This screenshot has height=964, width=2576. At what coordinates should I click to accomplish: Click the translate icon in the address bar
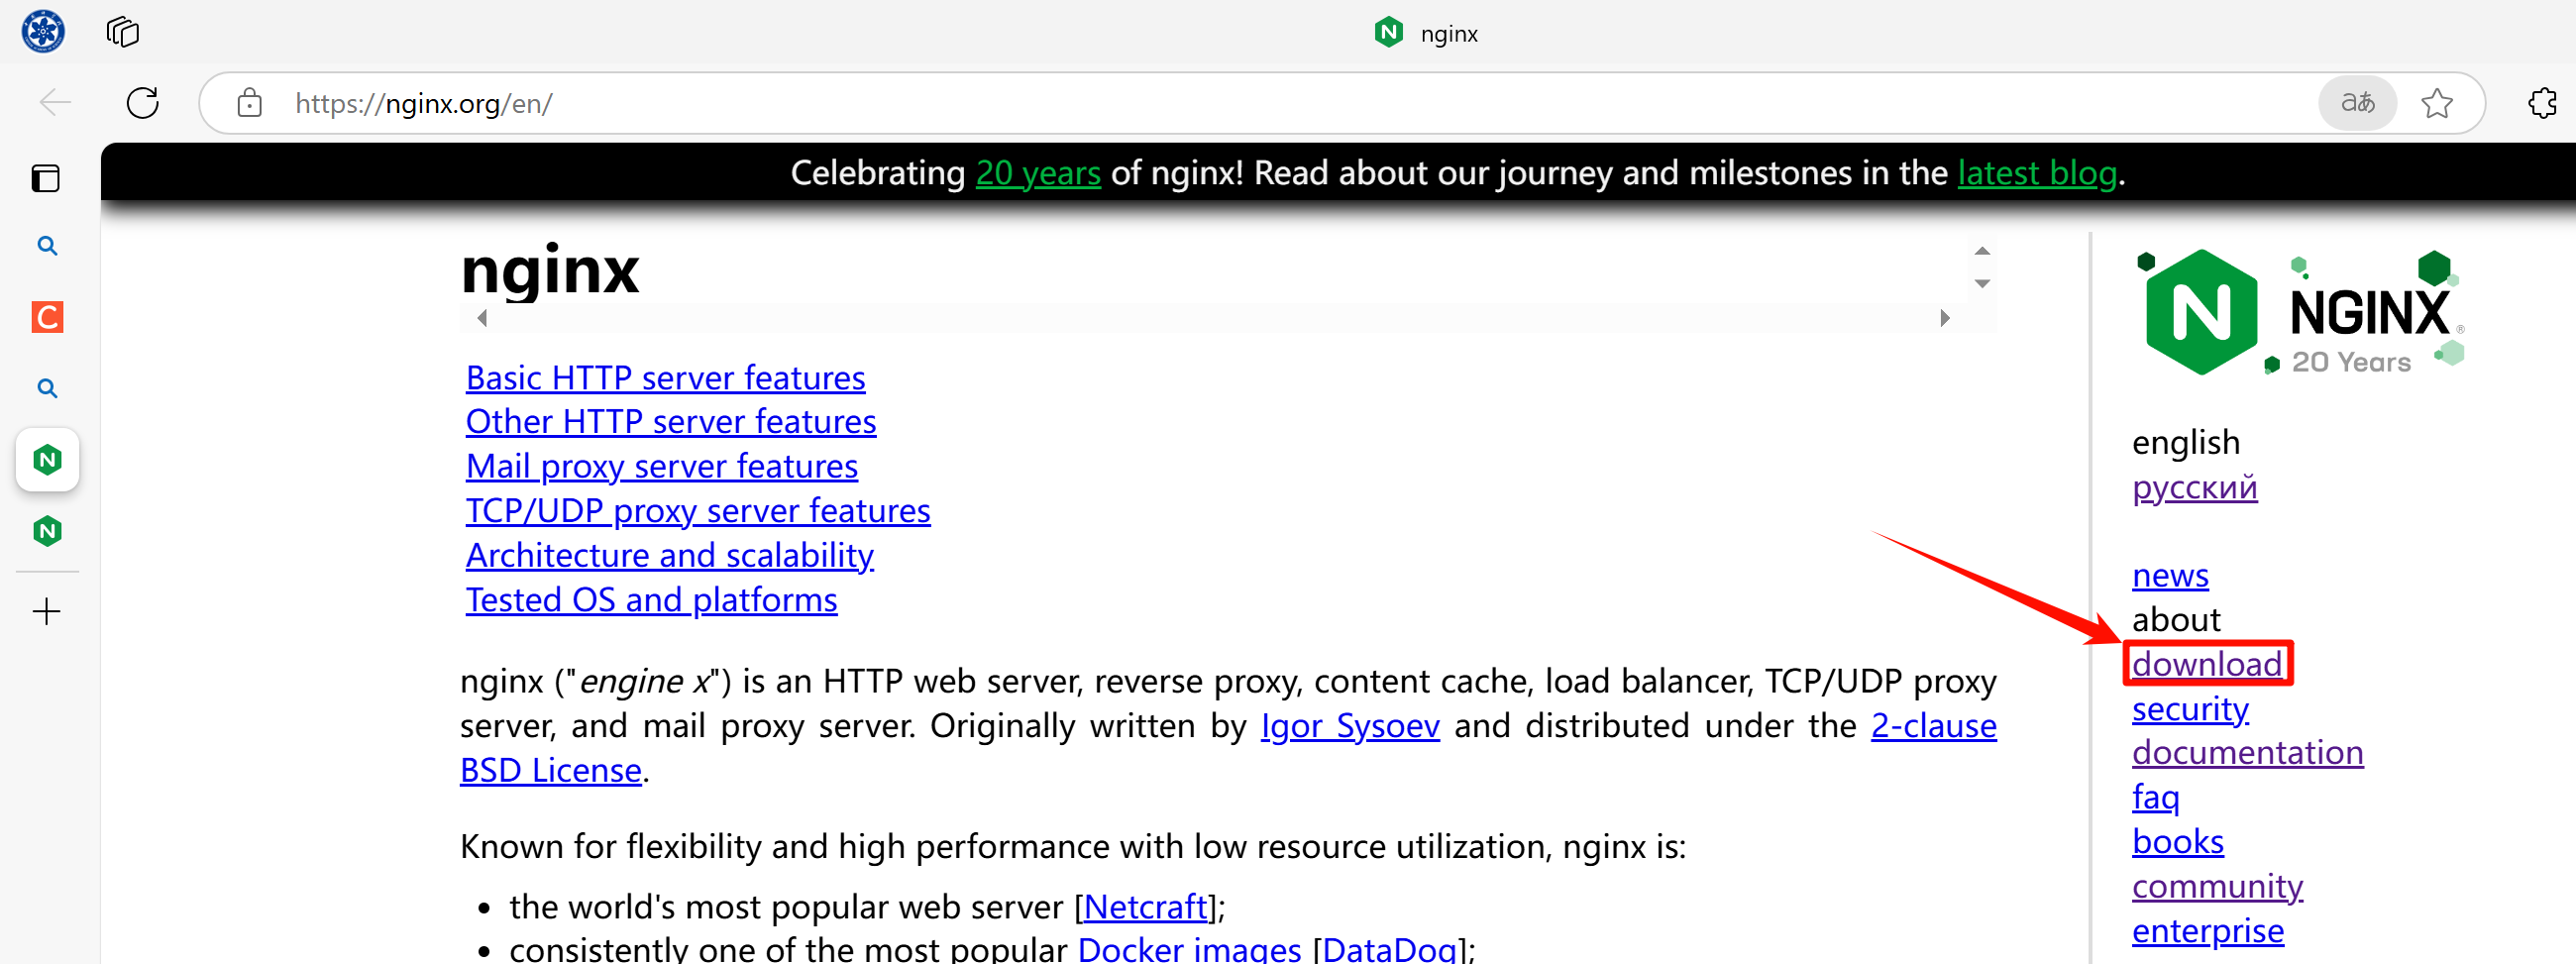tap(2356, 103)
